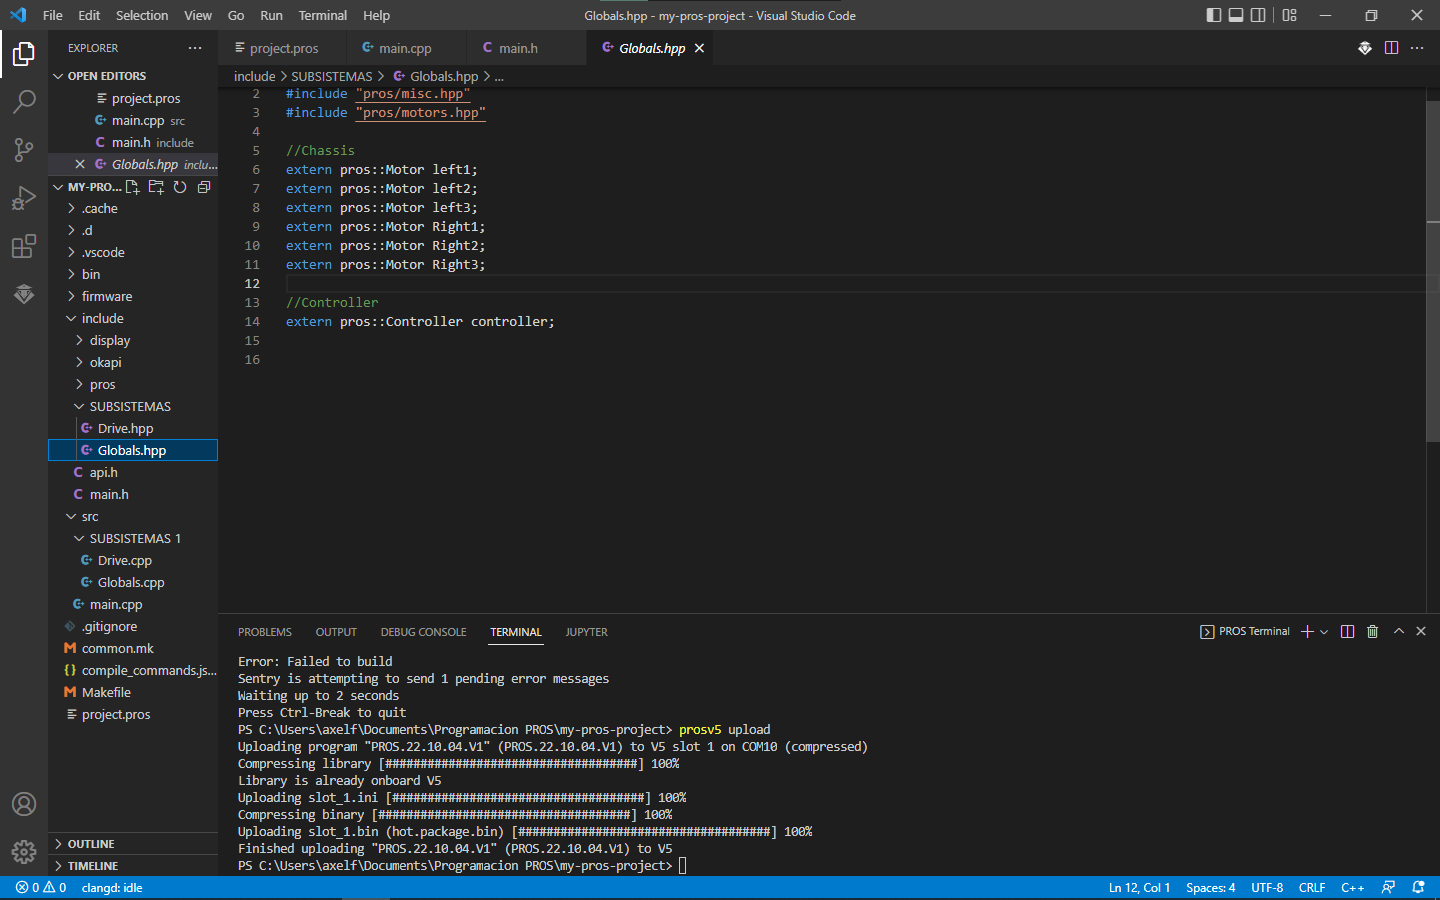Viewport: 1440px width, 900px height.
Task: Refresh the explorer file tree
Action: click(x=180, y=187)
